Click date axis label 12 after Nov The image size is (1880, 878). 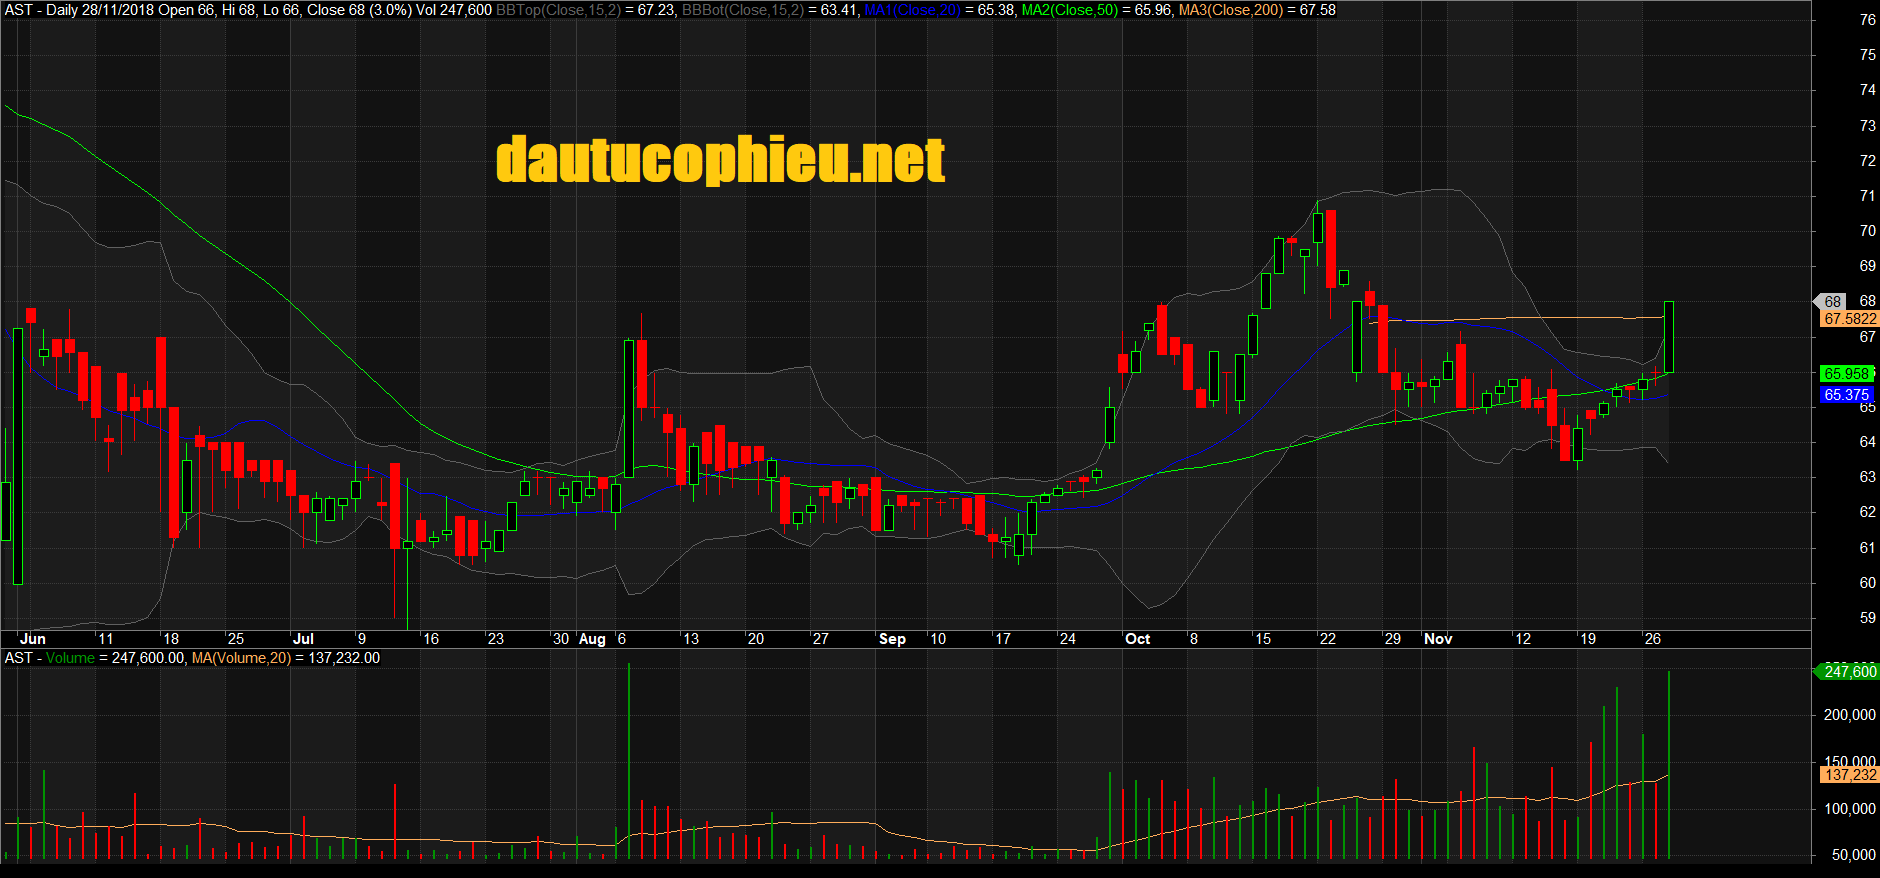[1523, 639]
